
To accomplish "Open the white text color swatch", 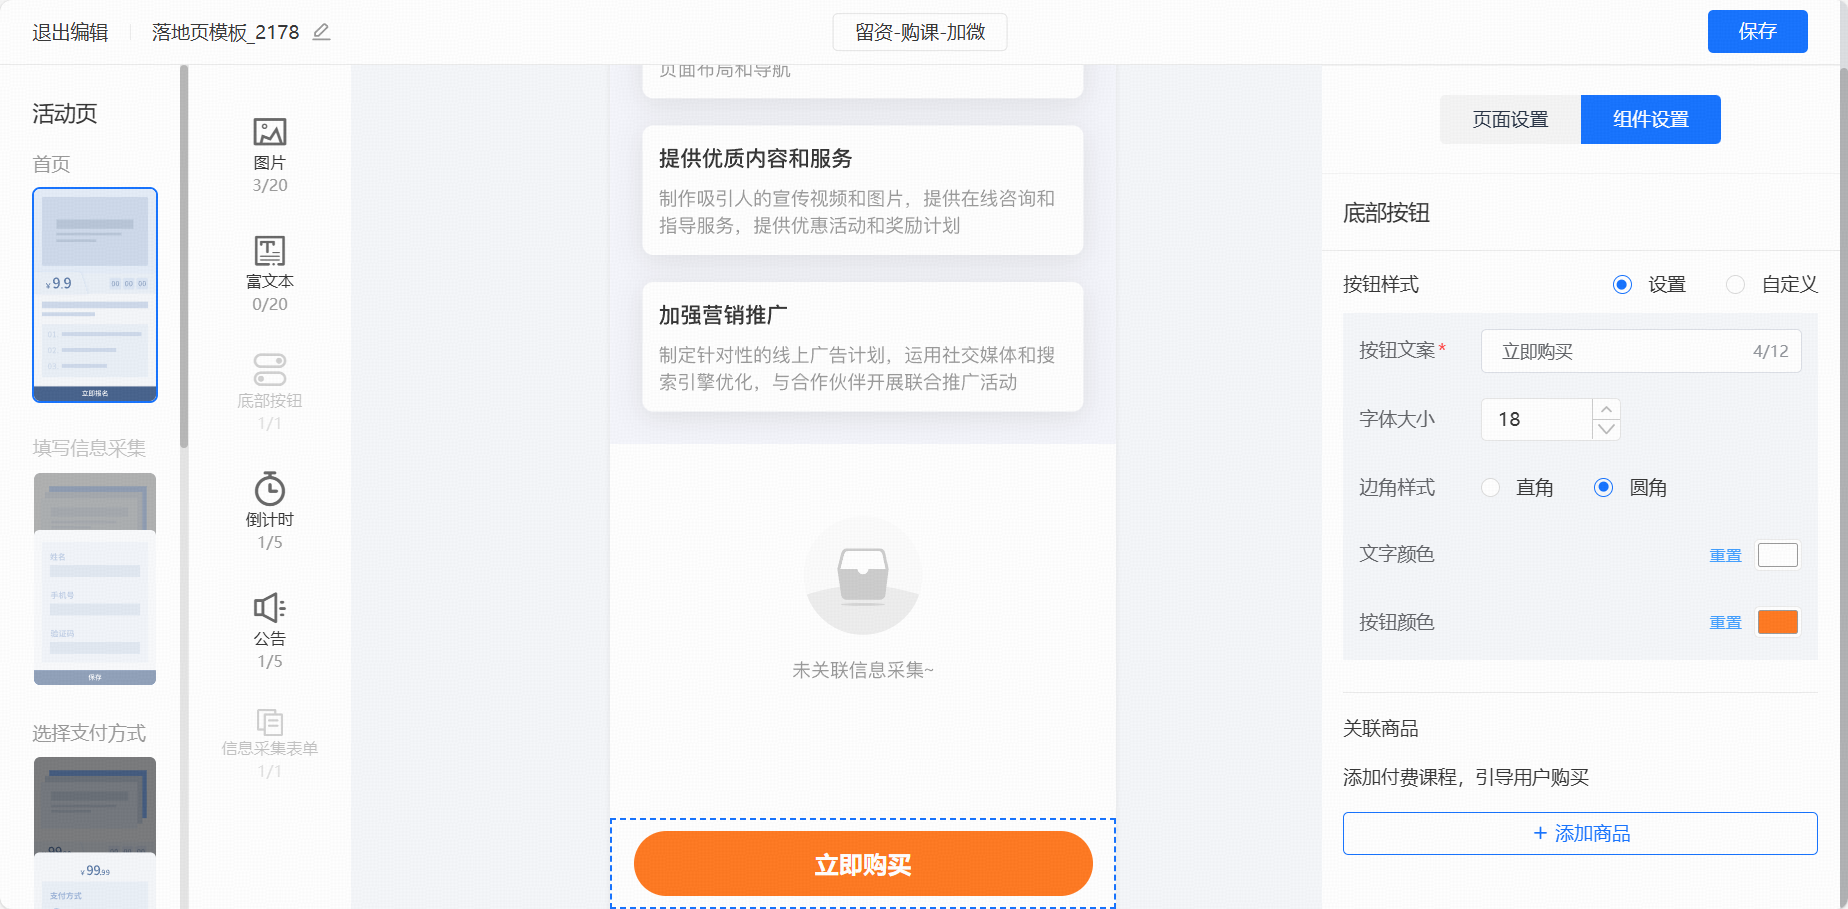I will pyautogui.click(x=1778, y=555).
